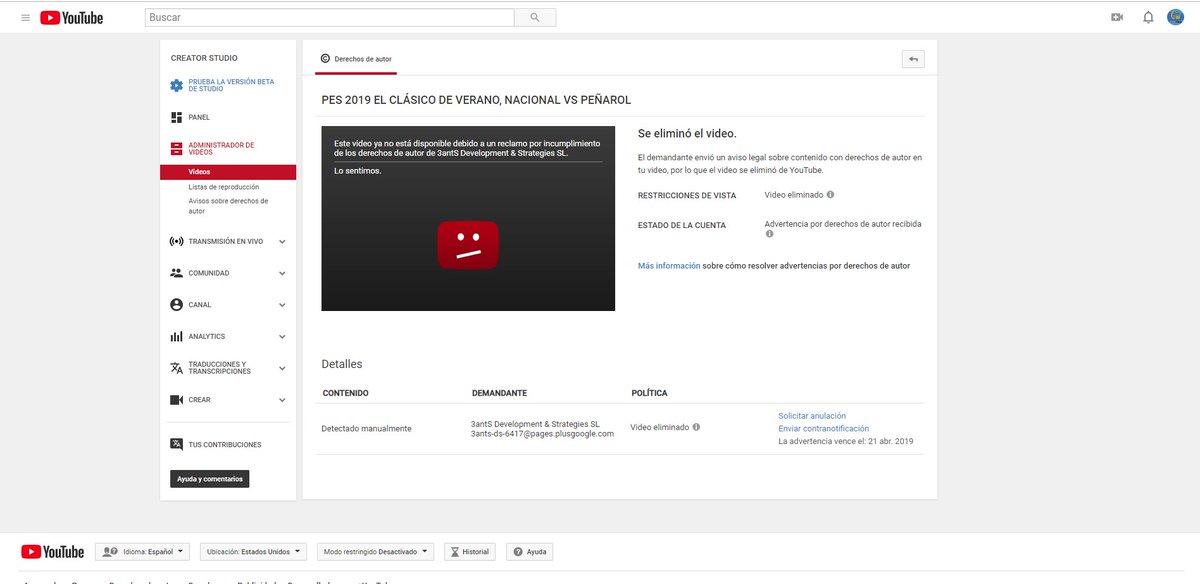Open the account avatar menu

[1176, 17]
